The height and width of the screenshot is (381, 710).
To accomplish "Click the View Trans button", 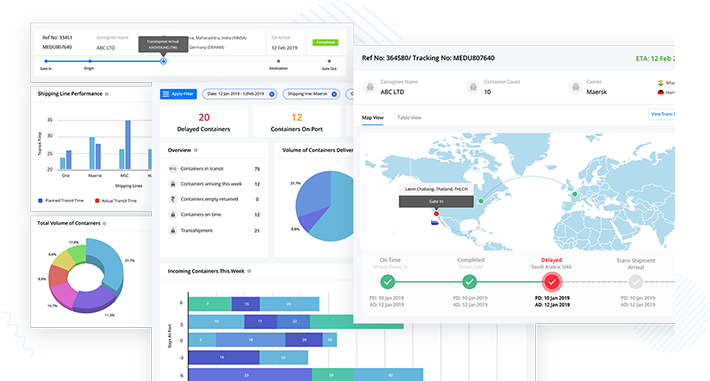I will click(662, 114).
